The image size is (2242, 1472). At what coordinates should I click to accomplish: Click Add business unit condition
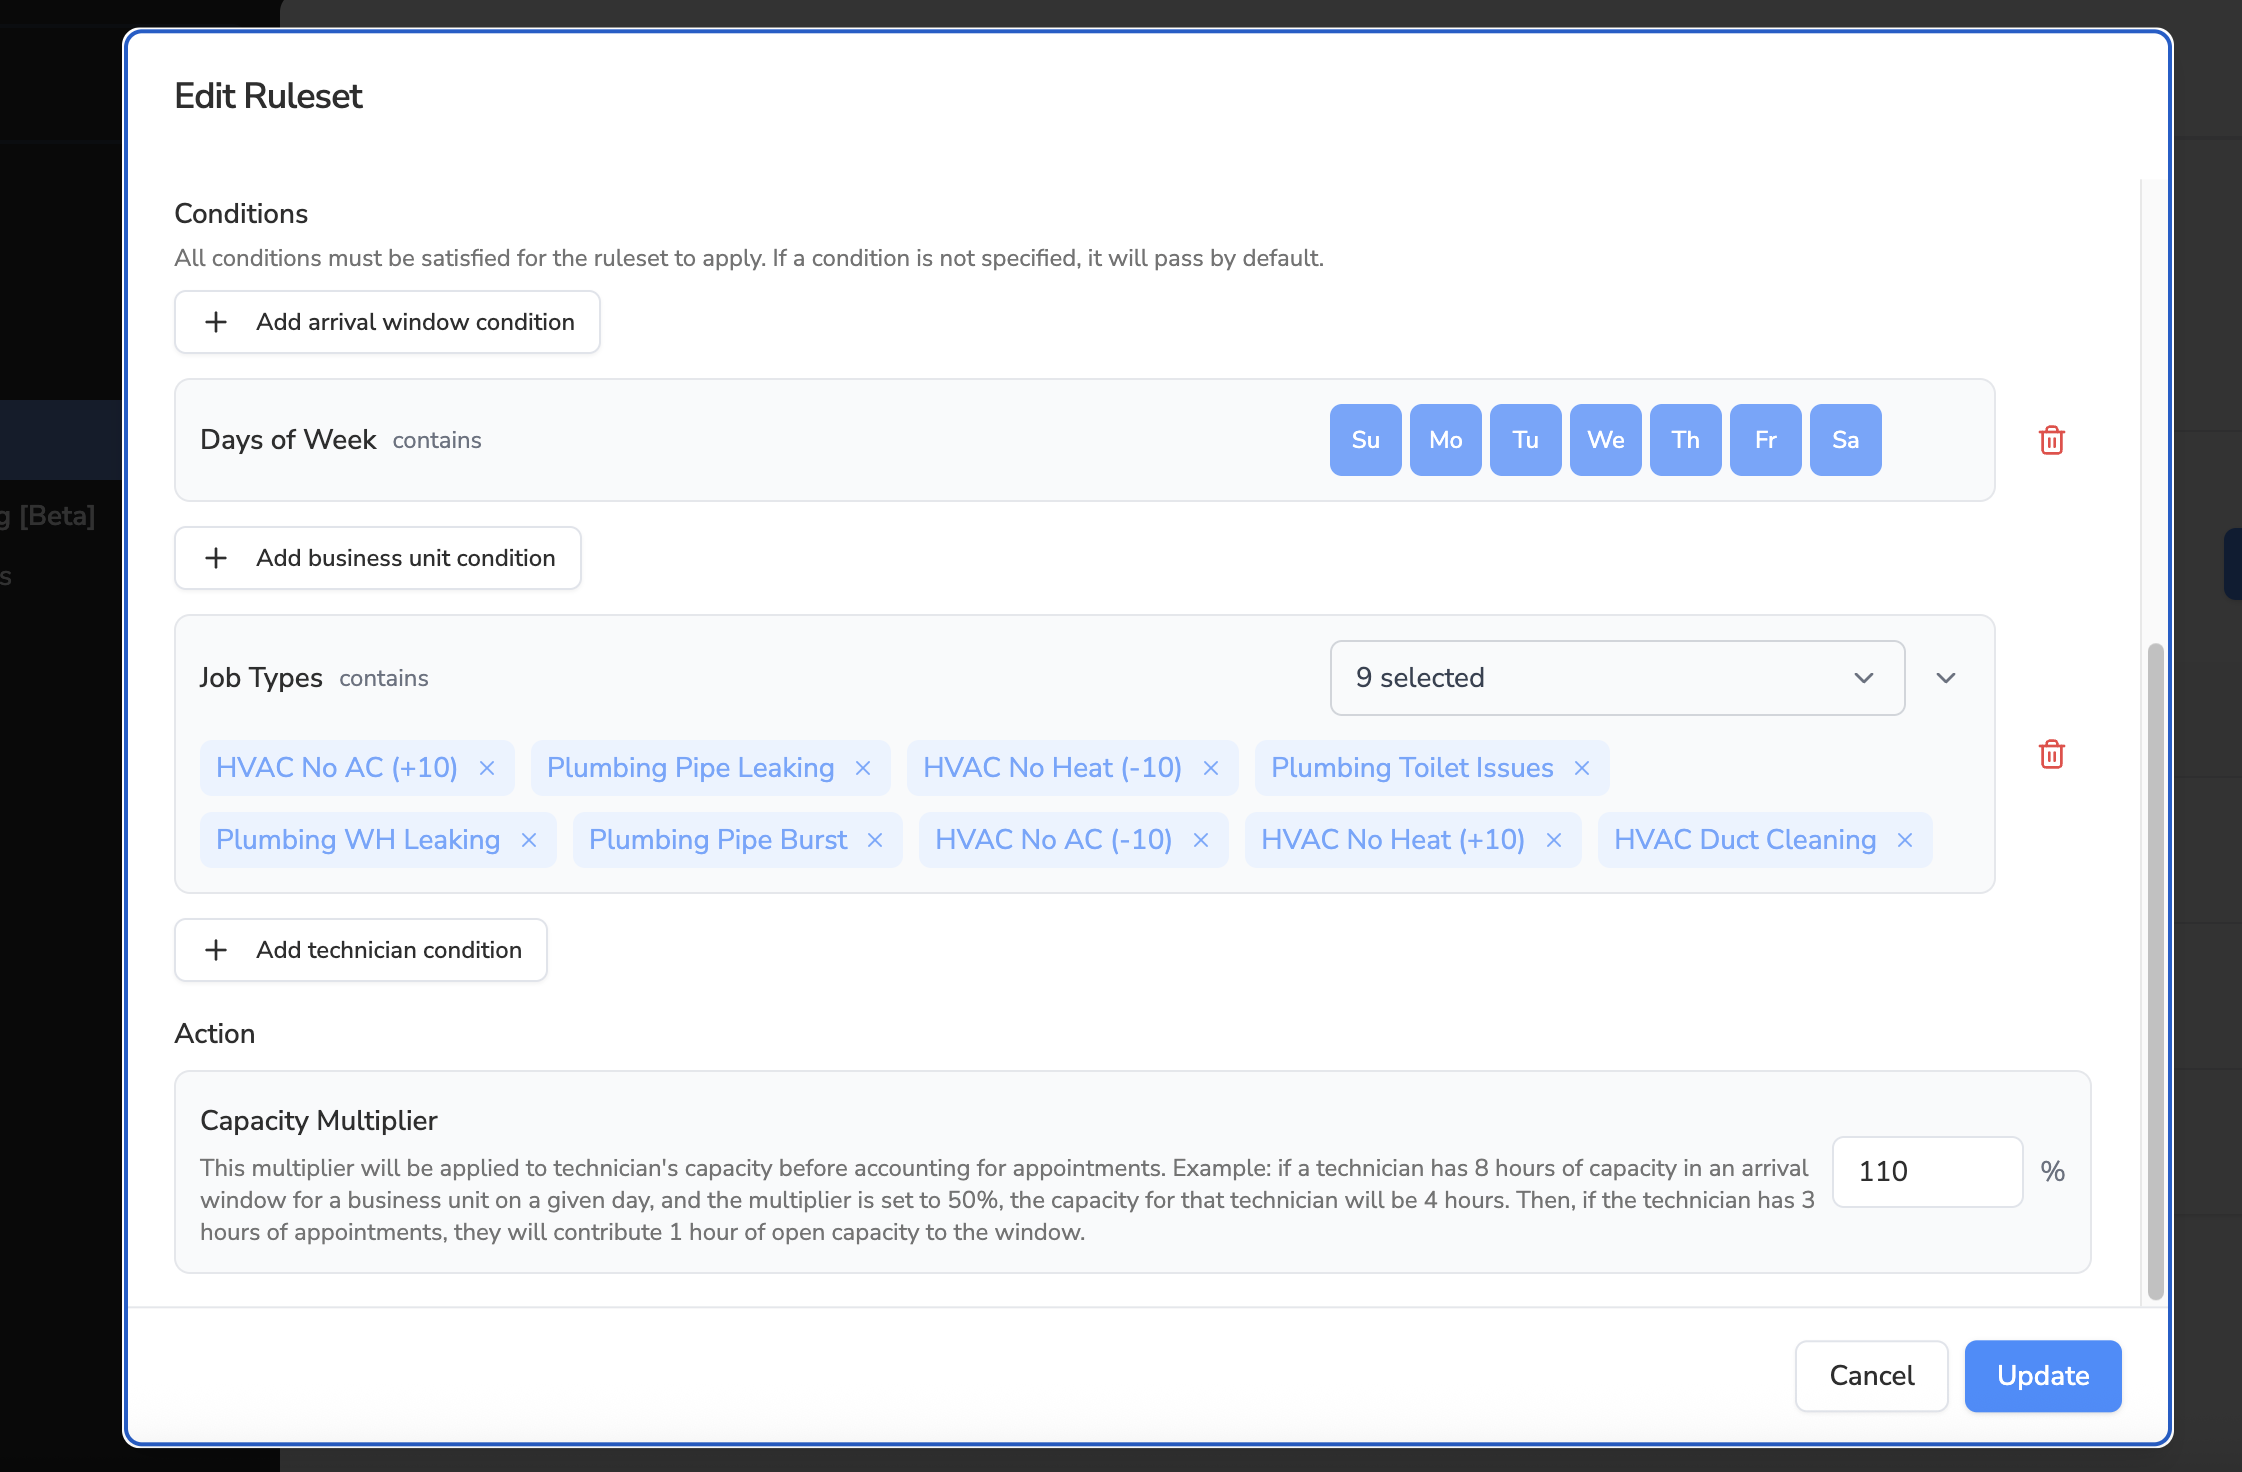[377, 558]
